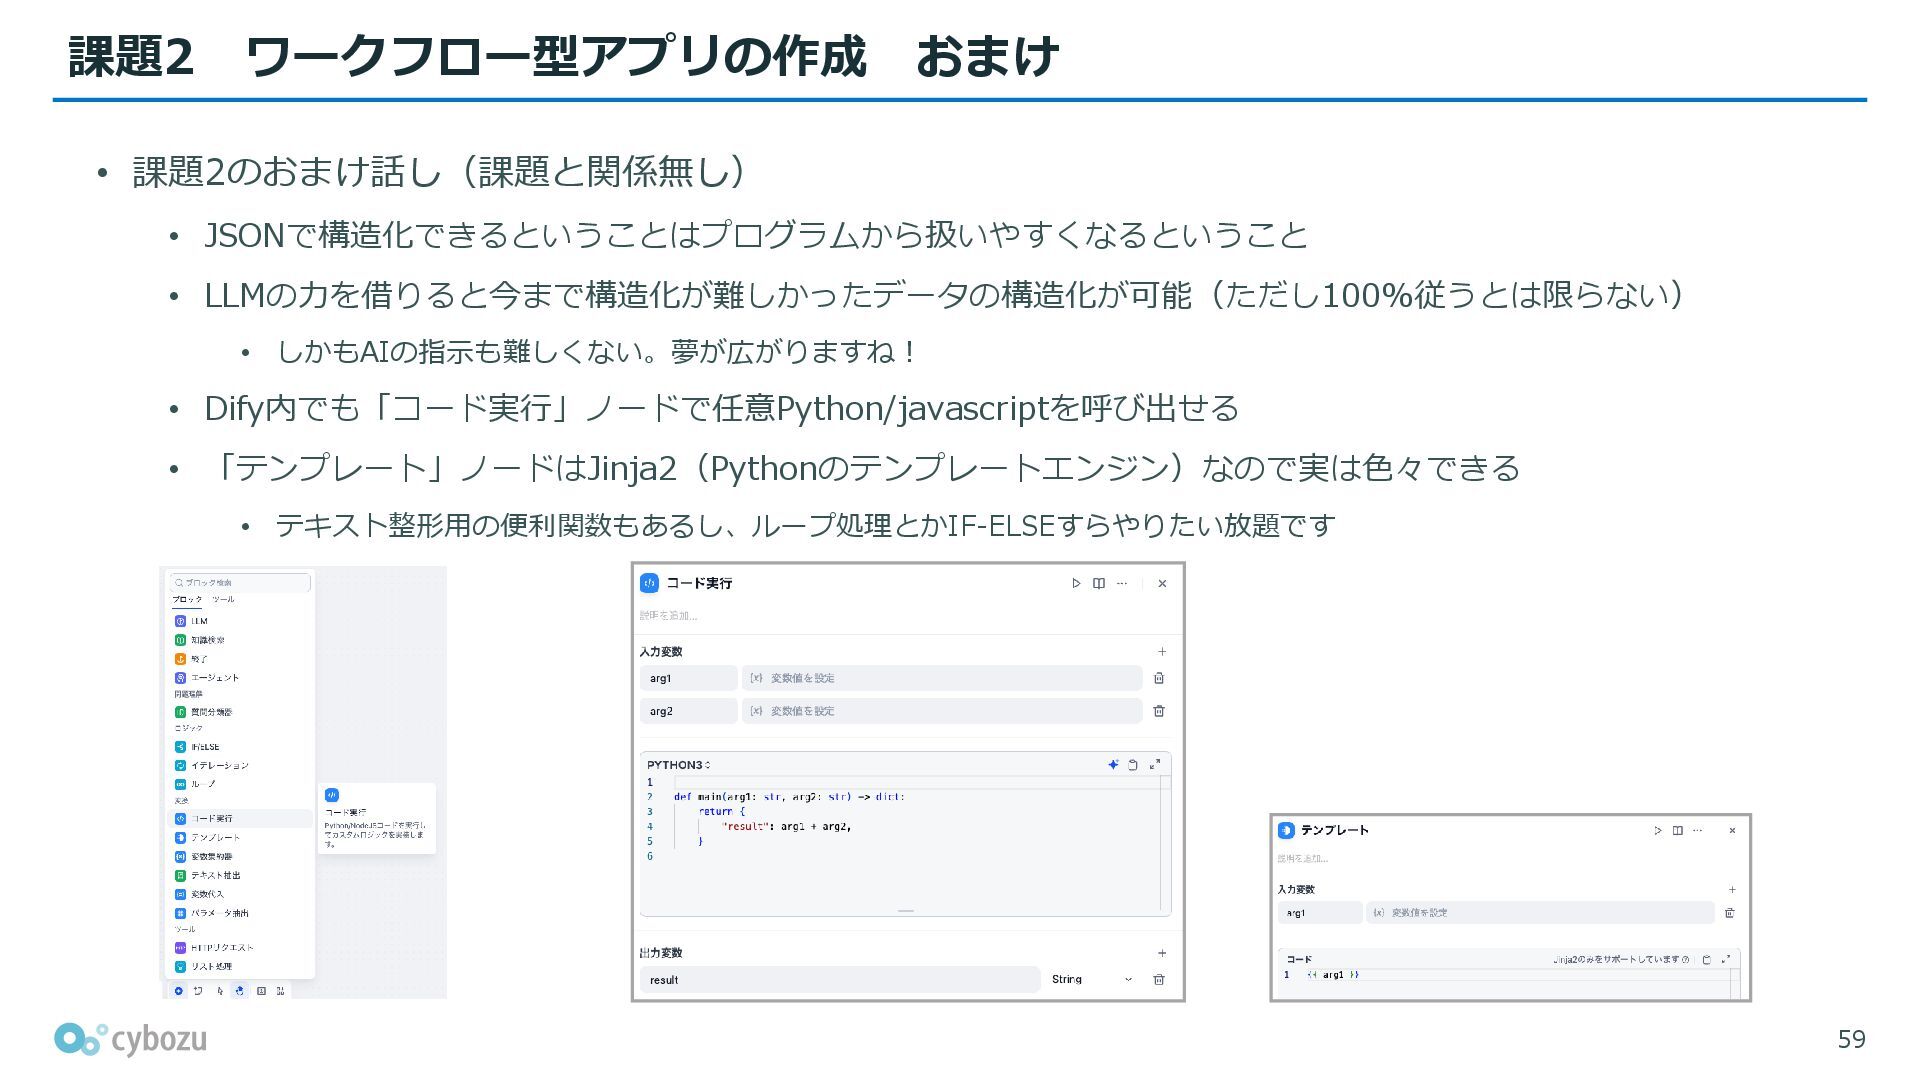This screenshot has width=1920, height=1080.
Task: Open more options menu in テンプレート panel
Action: click(1697, 830)
